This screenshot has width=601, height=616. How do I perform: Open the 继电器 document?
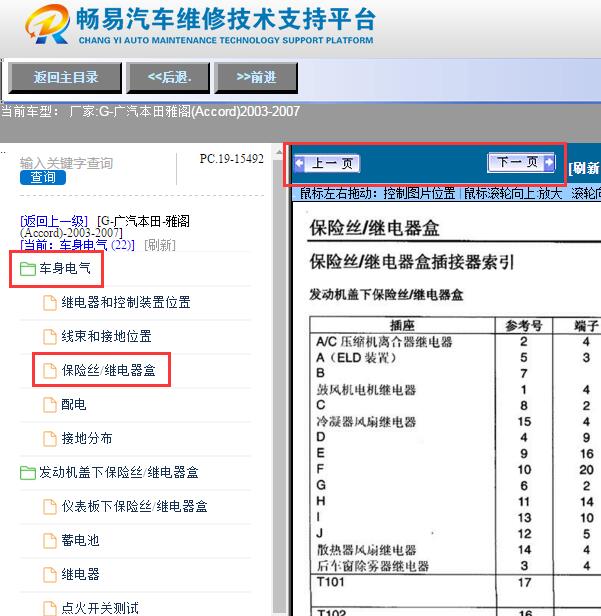point(80,574)
